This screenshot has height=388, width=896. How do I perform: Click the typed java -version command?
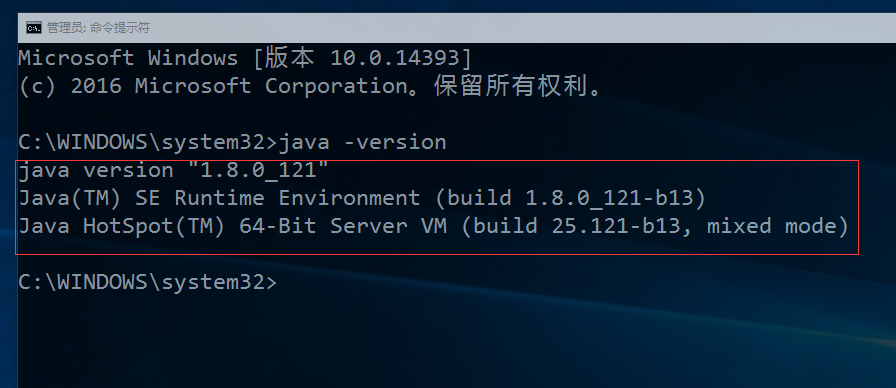[x=362, y=142]
